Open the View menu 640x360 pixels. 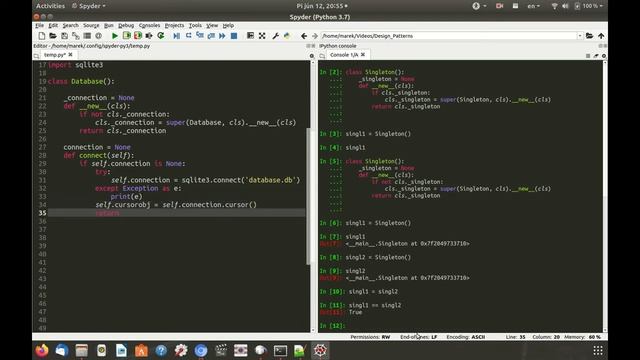212,25
